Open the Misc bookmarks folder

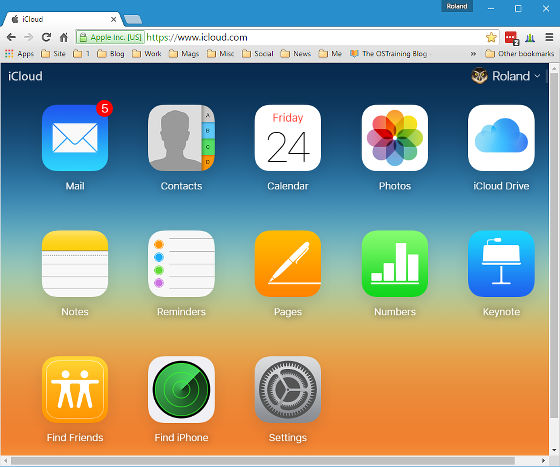point(220,54)
